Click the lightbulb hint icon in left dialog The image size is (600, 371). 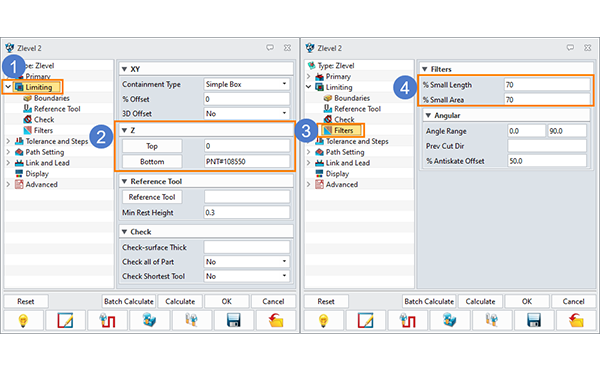23,320
